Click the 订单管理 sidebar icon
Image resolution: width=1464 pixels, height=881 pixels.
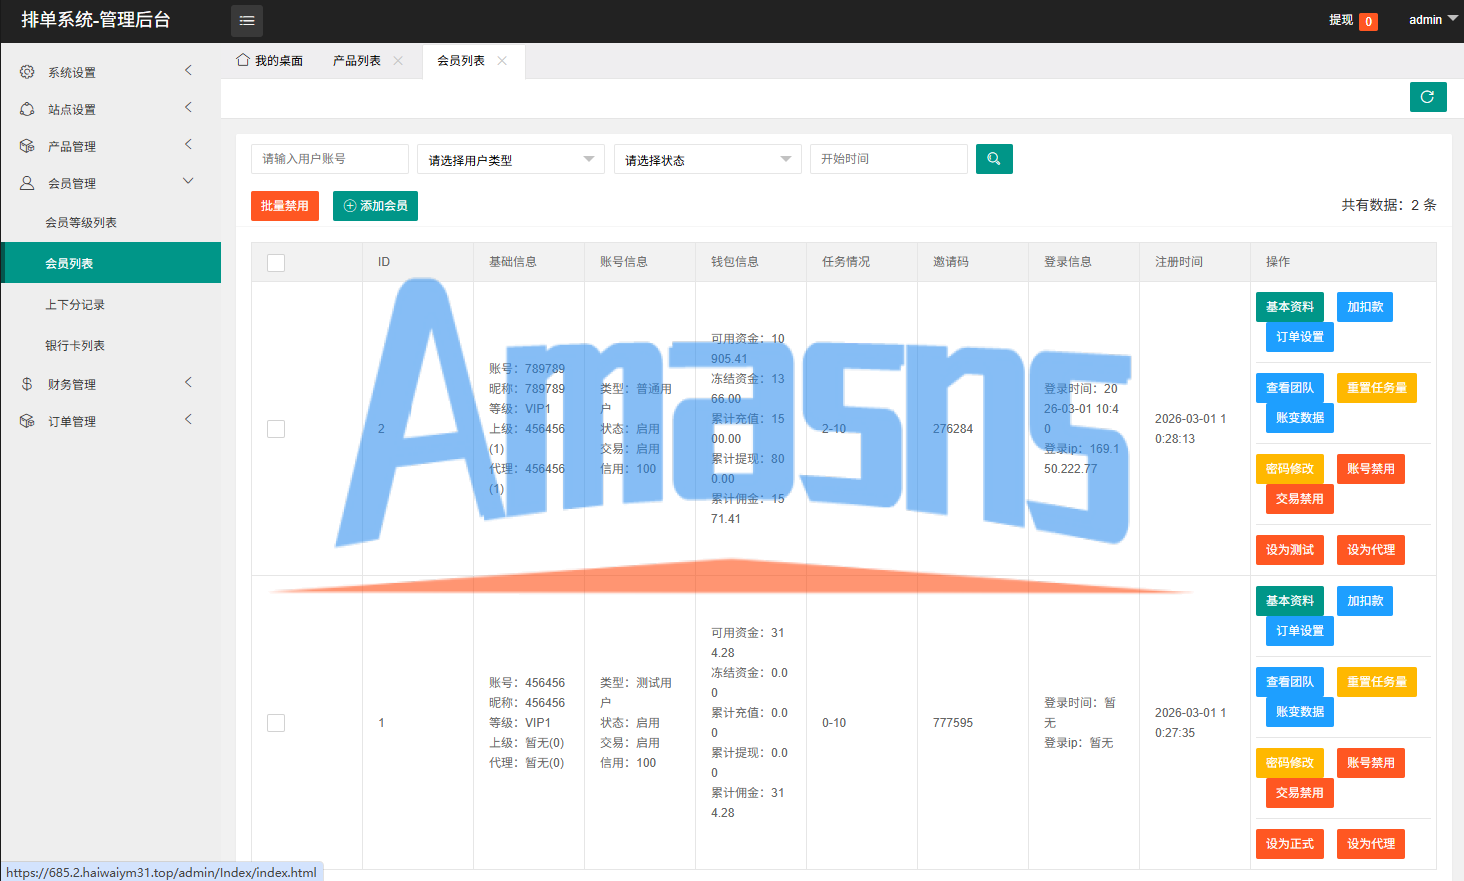(x=27, y=421)
